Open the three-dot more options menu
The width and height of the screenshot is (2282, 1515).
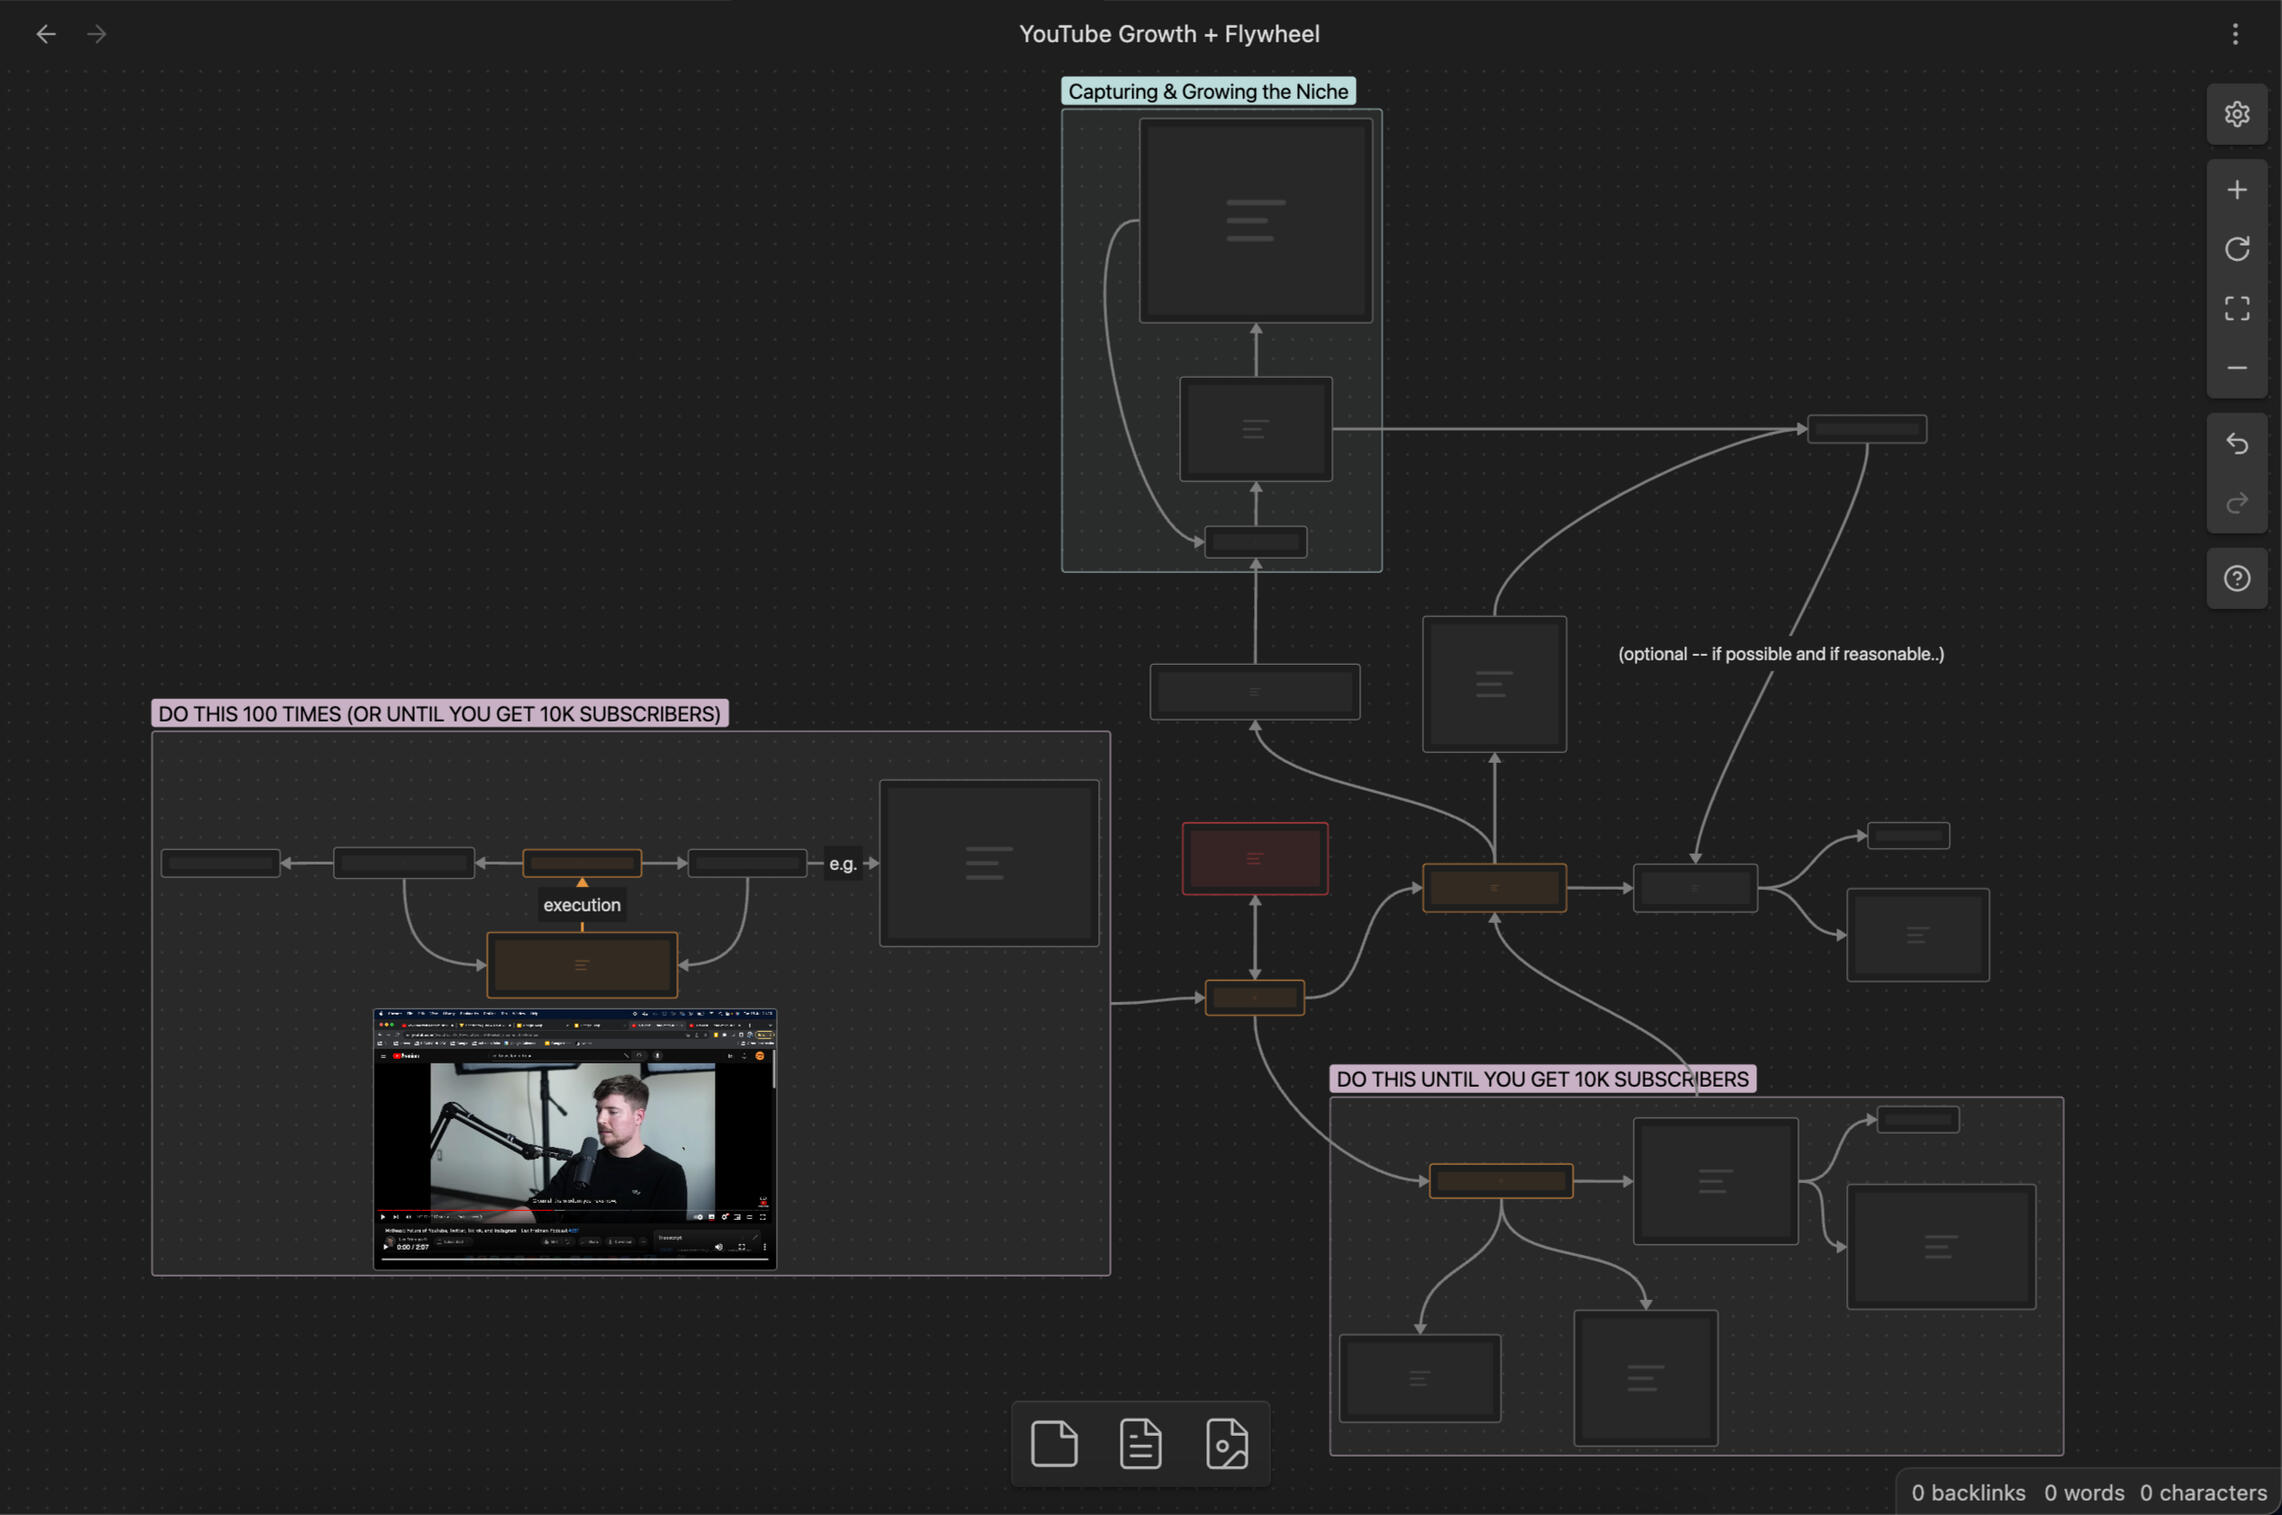(x=2235, y=34)
